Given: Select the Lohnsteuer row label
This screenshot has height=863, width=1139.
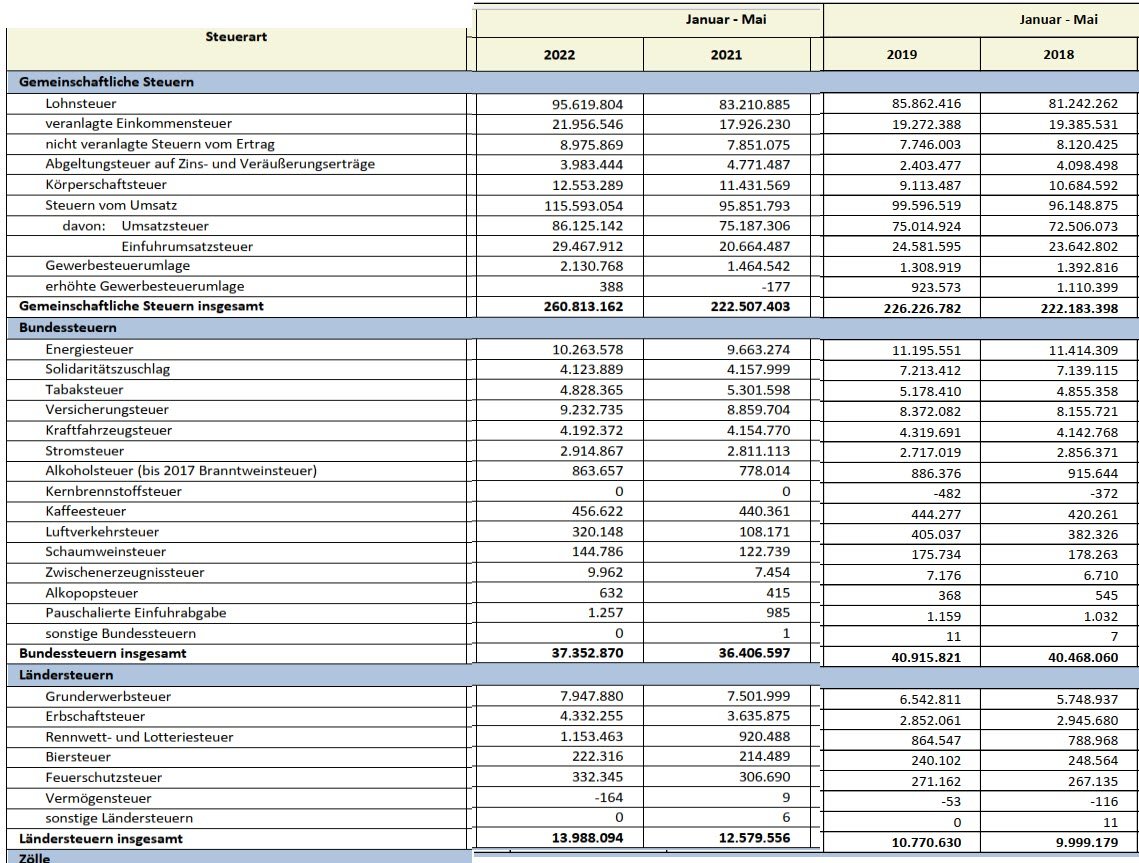Looking at the screenshot, I should (x=81, y=104).
